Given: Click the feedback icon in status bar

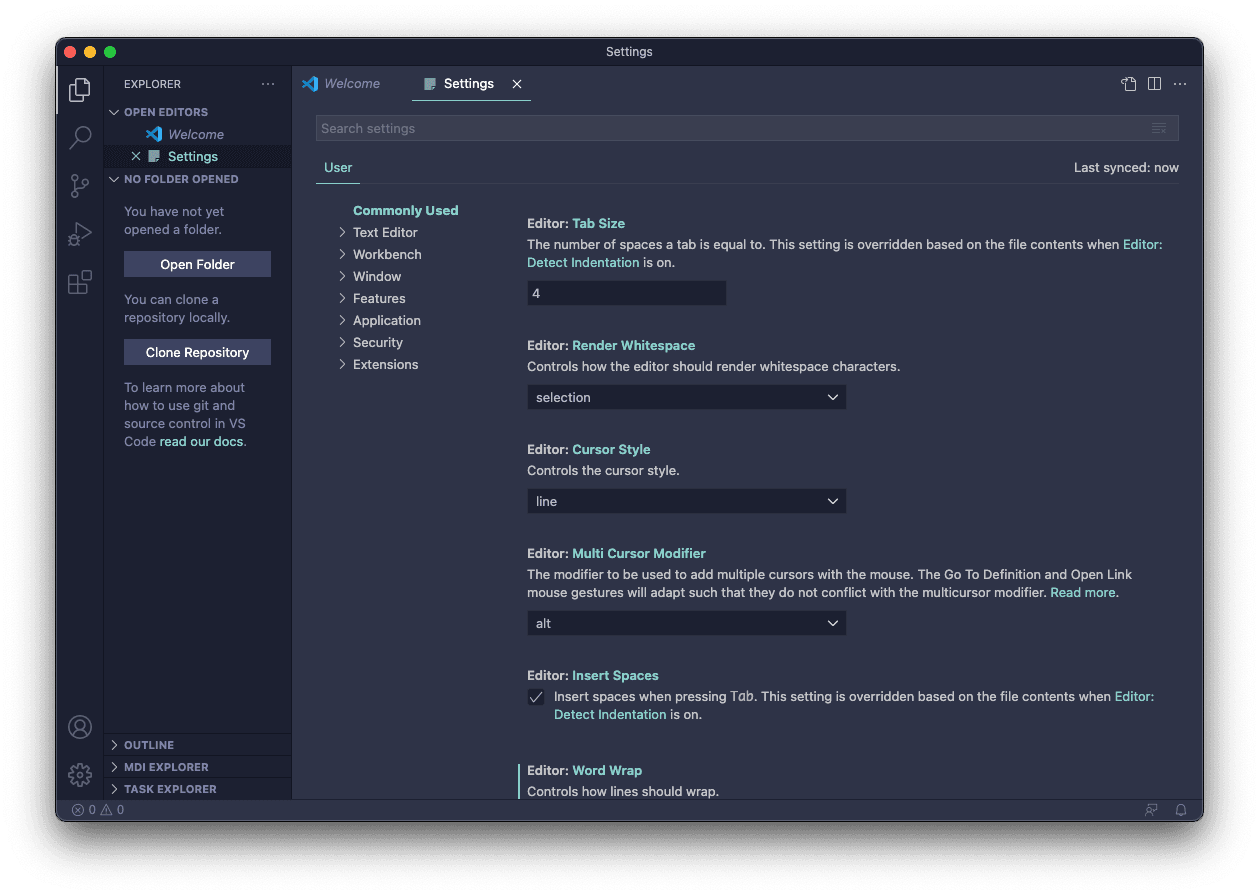Looking at the screenshot, I should click(x=1152, y=810).
